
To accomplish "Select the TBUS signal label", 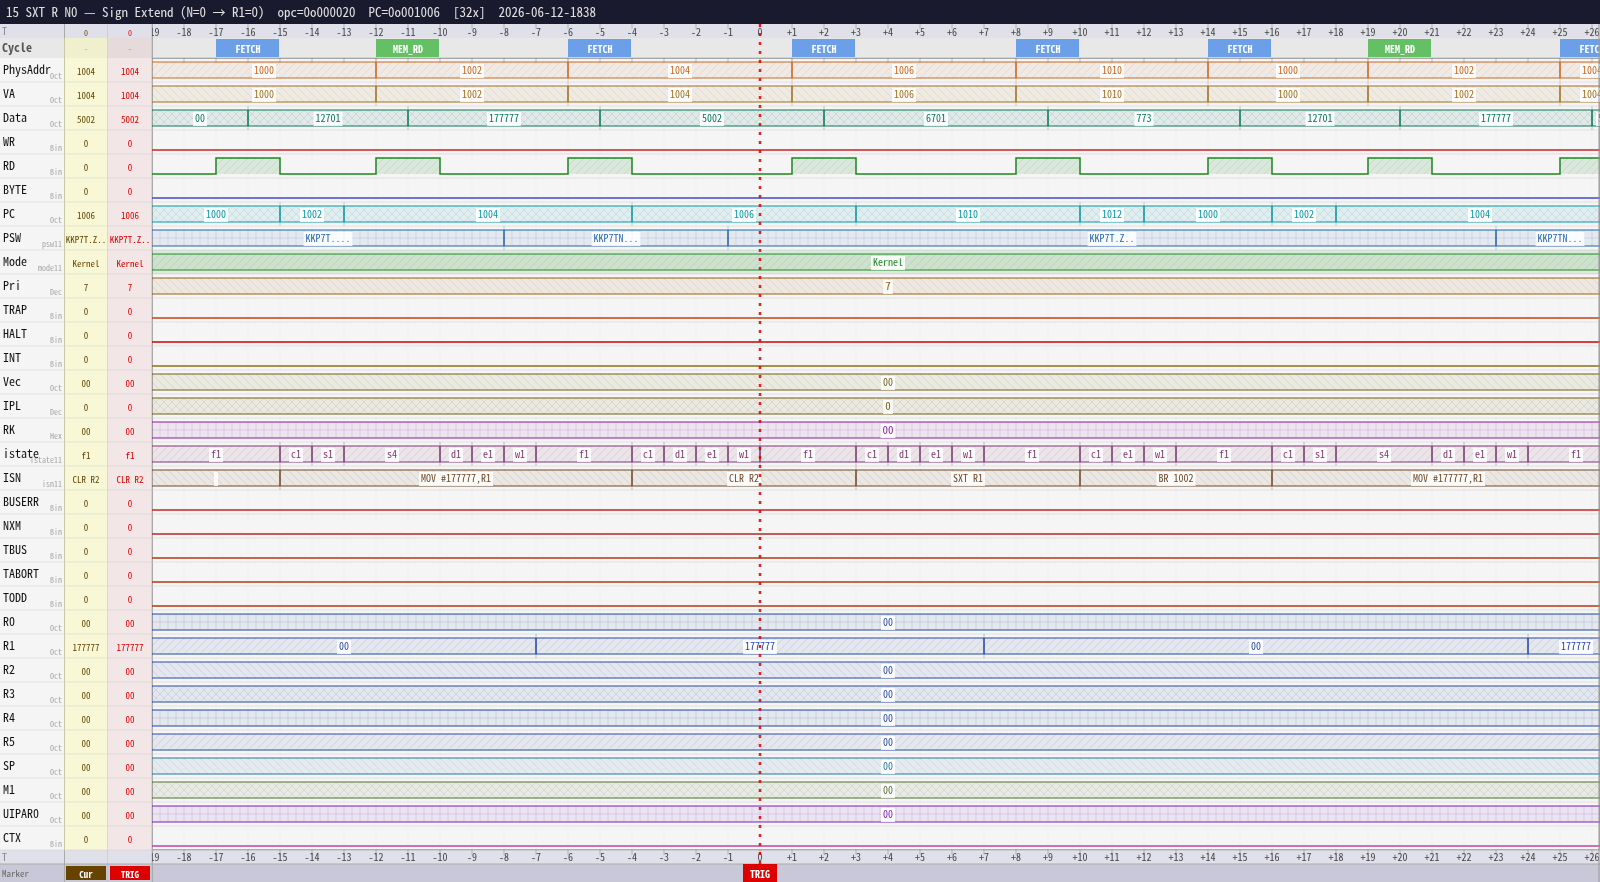I will 15,550.
